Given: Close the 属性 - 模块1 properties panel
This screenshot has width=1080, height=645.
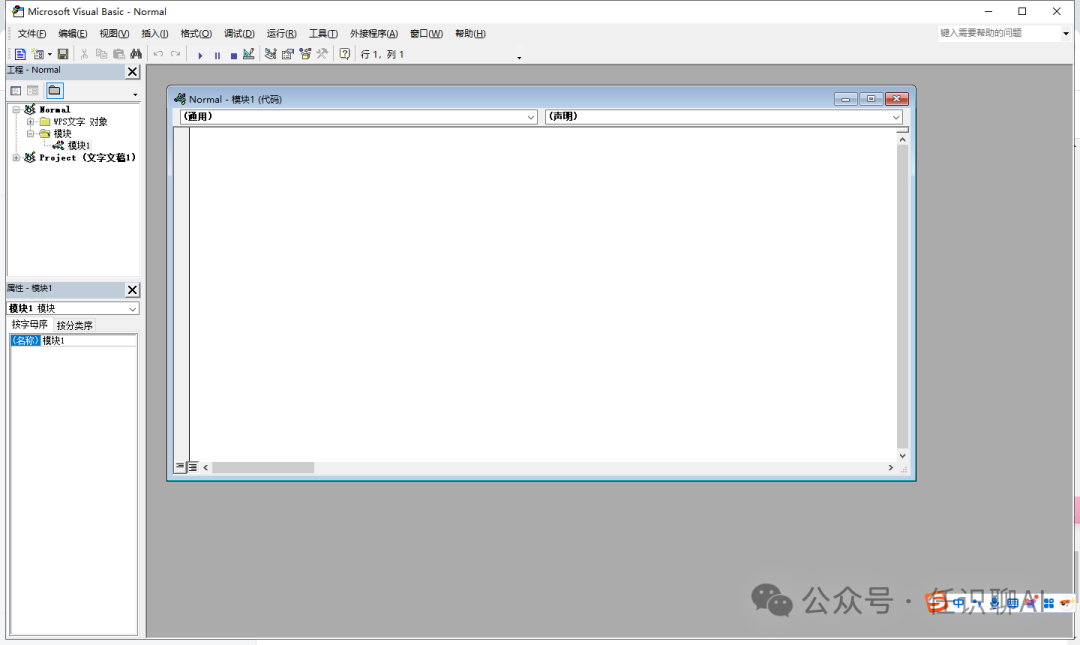Looking at the screenshot, I should [132, 289].
